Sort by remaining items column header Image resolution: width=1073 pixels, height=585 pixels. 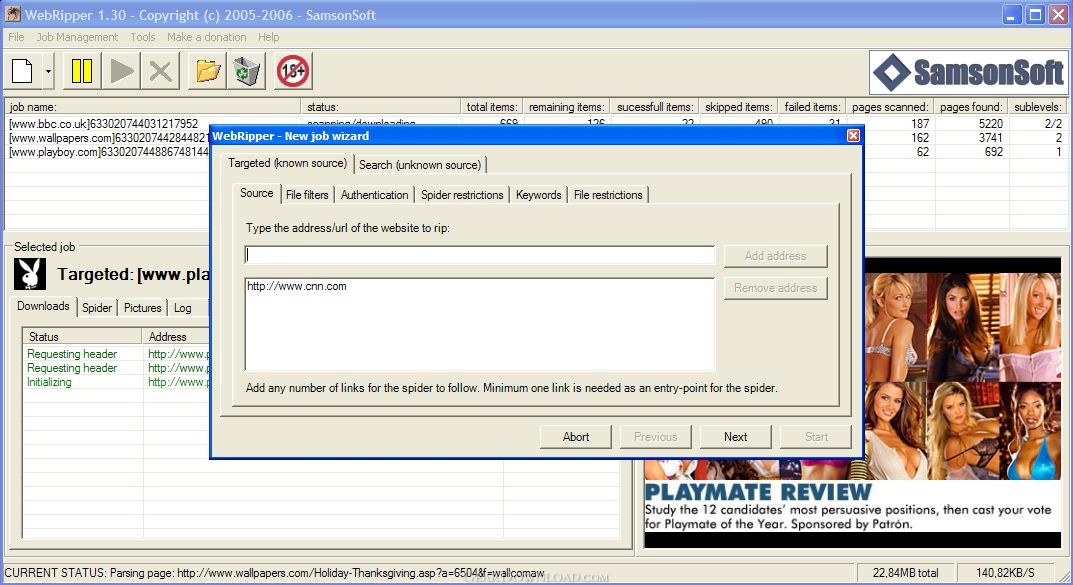[567, 107]
